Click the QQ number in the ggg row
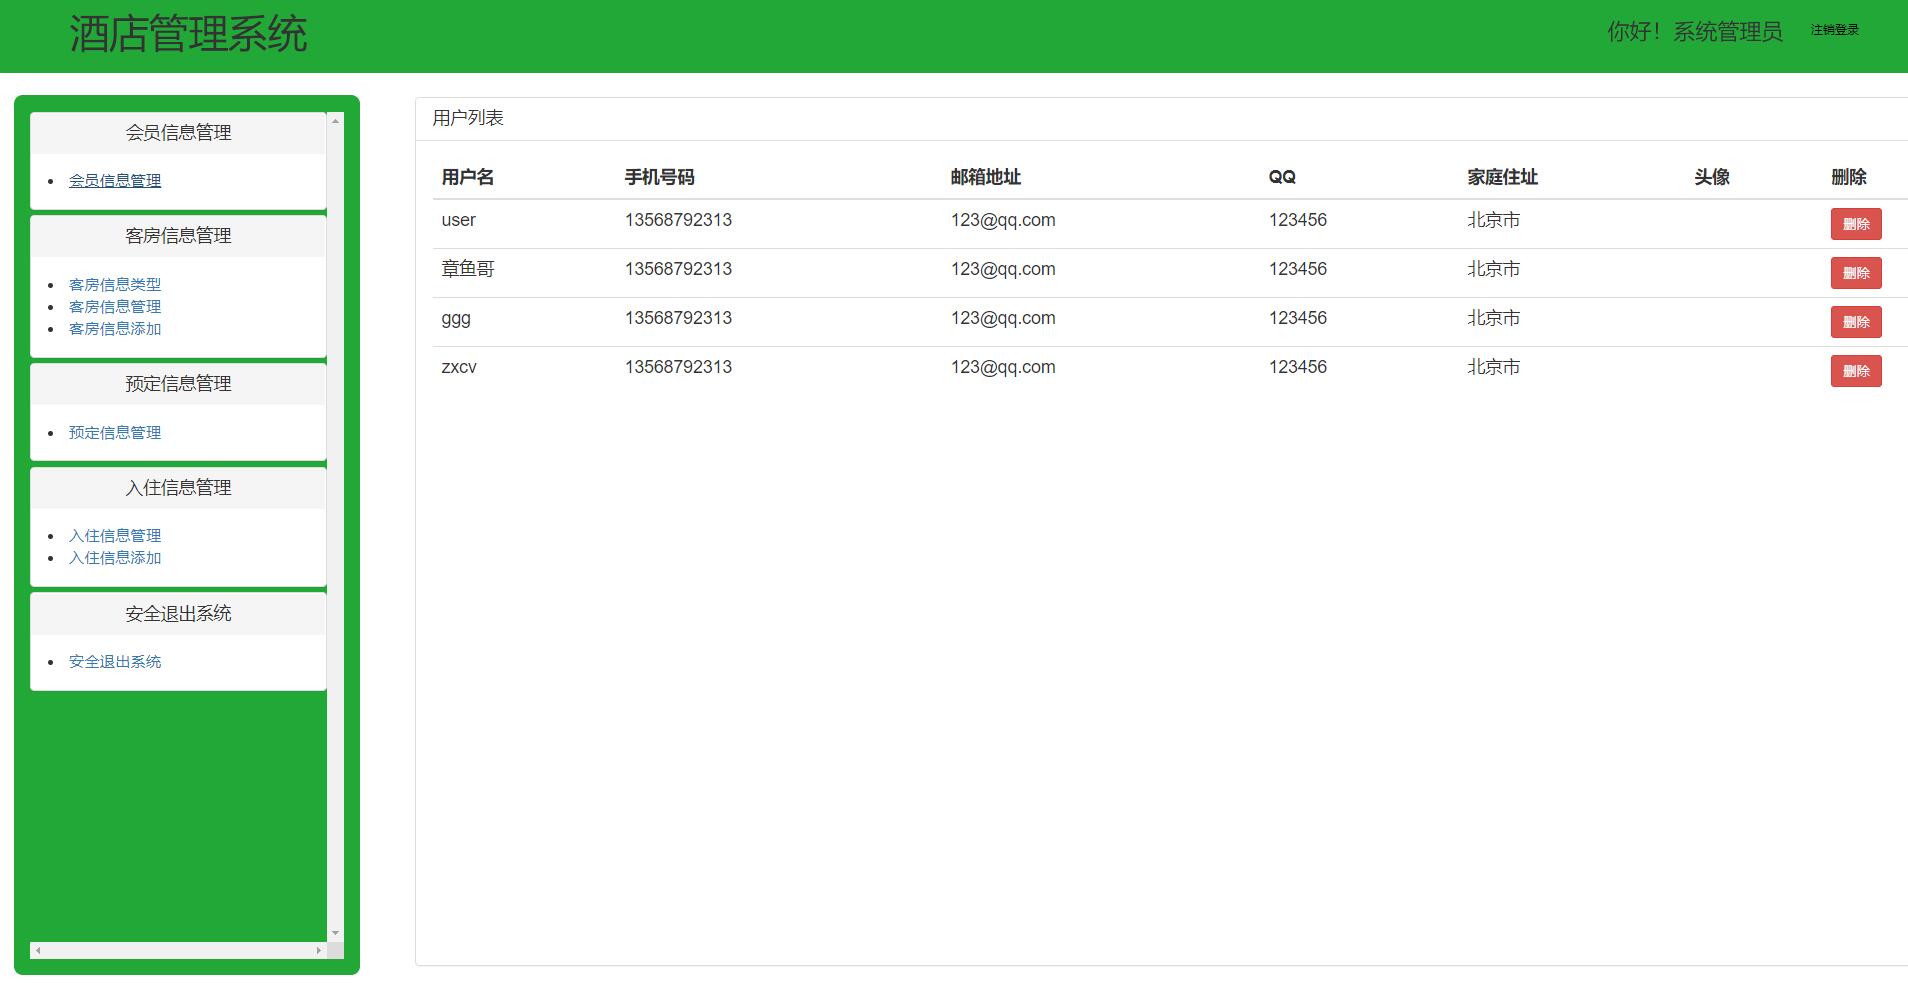This screenshot has width=1908, height=983. pyautogui.click(x=1298, y=318)
